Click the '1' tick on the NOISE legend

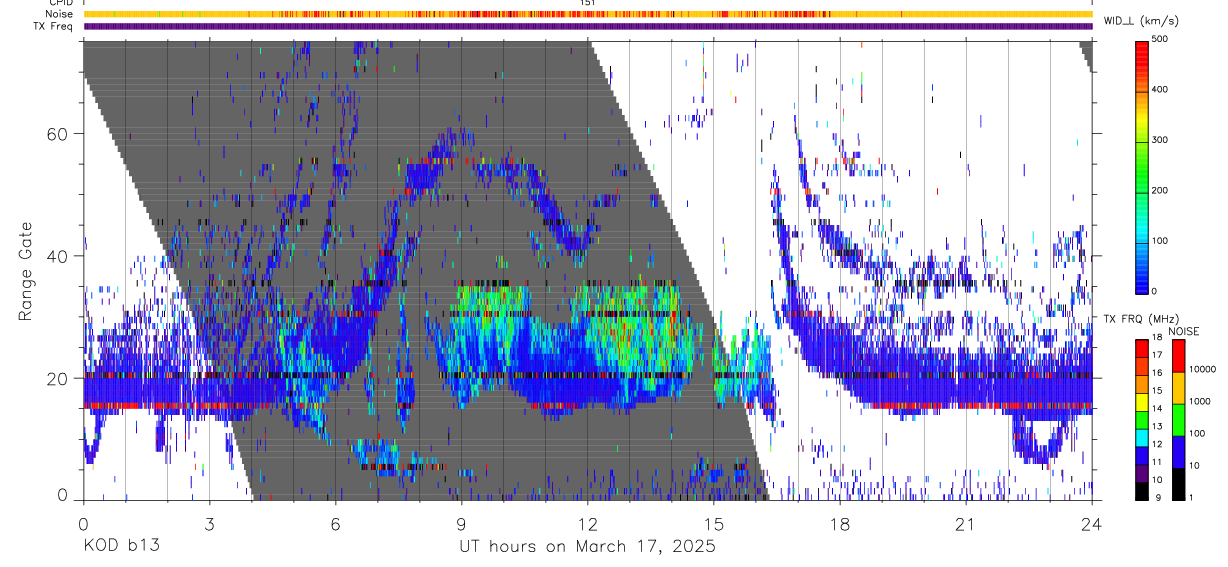(1190, 497)
